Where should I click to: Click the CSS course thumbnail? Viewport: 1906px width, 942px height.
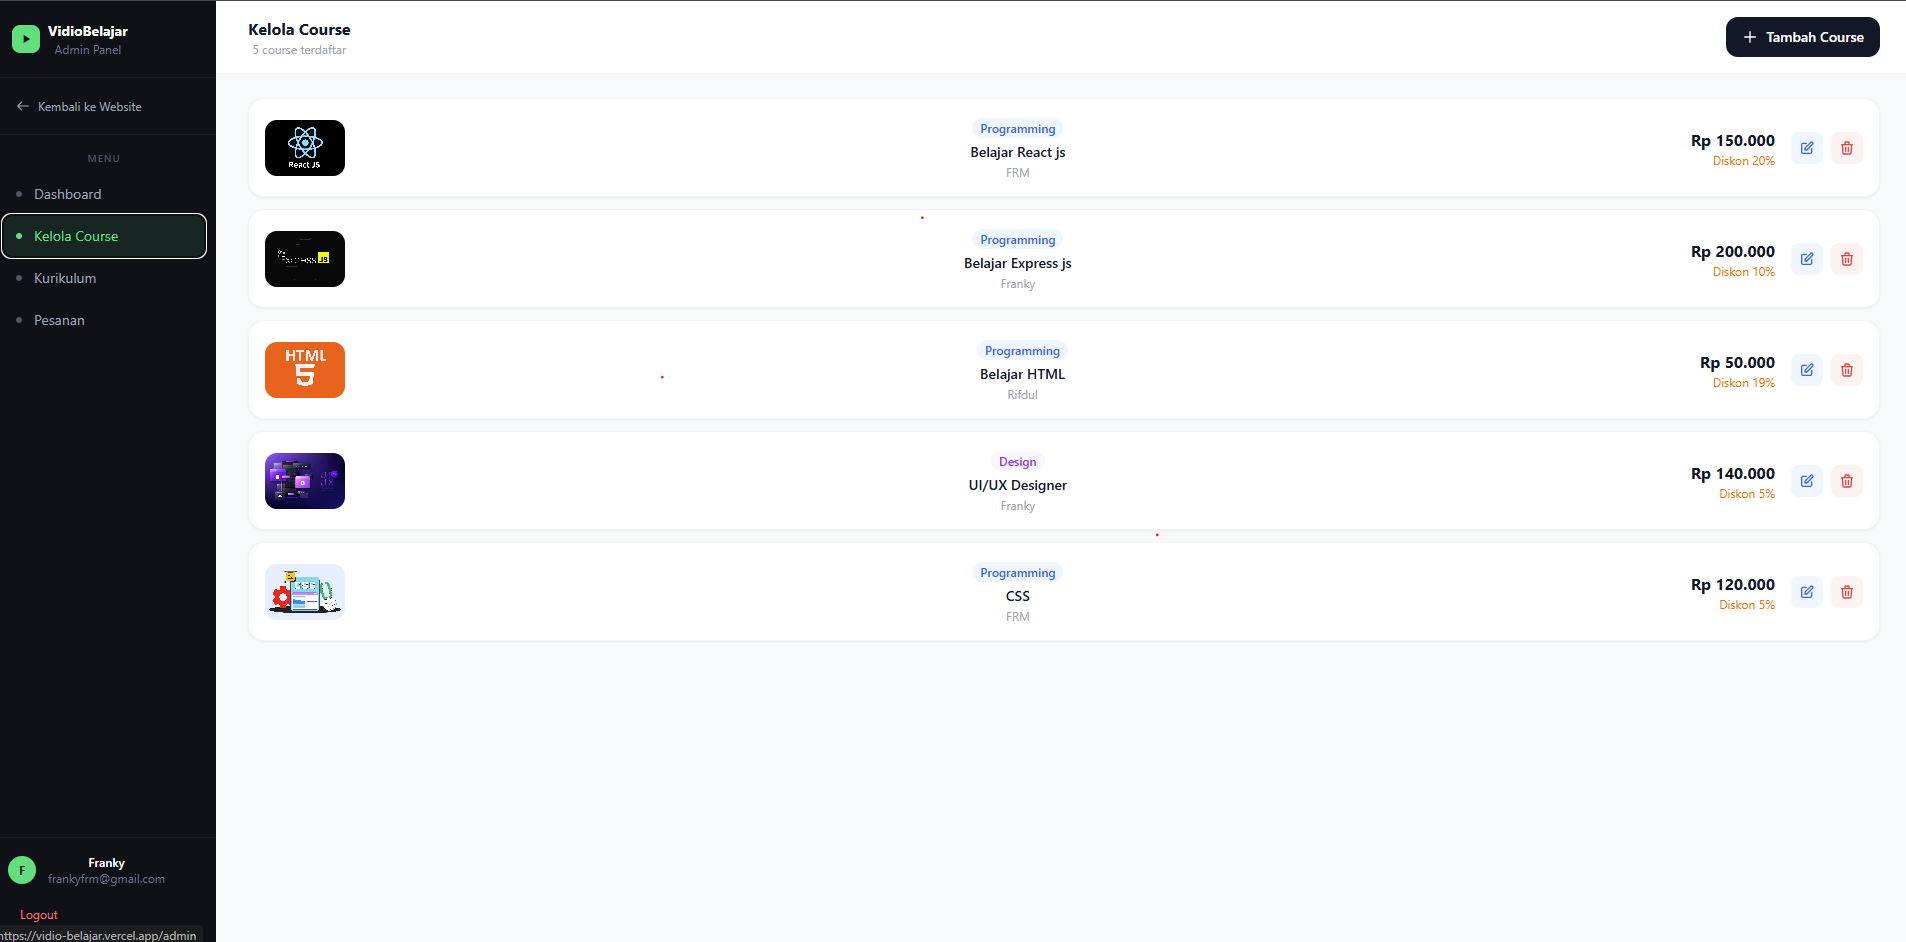pos(305,592)
